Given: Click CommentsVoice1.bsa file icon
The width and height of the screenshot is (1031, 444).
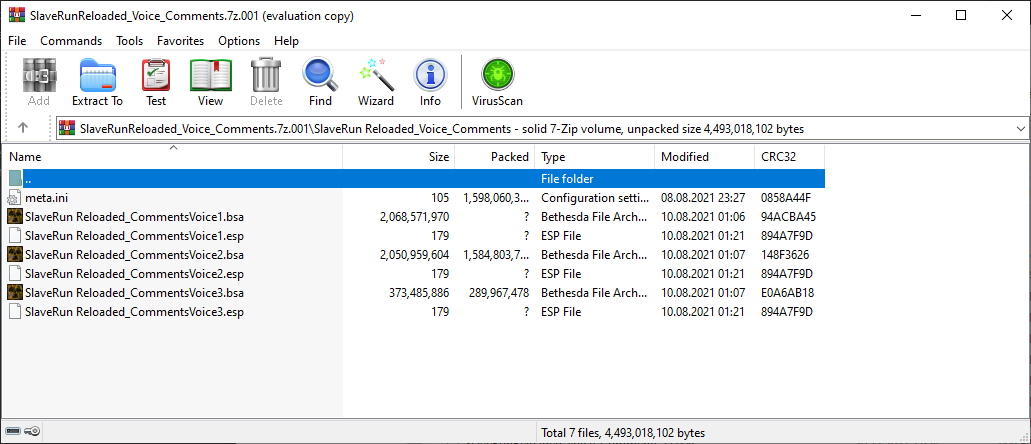Looking at the screenshot, I should click(15, 216).
